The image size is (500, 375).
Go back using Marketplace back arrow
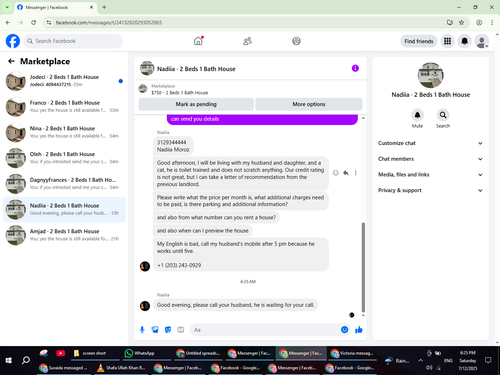[x=11, y=61]
